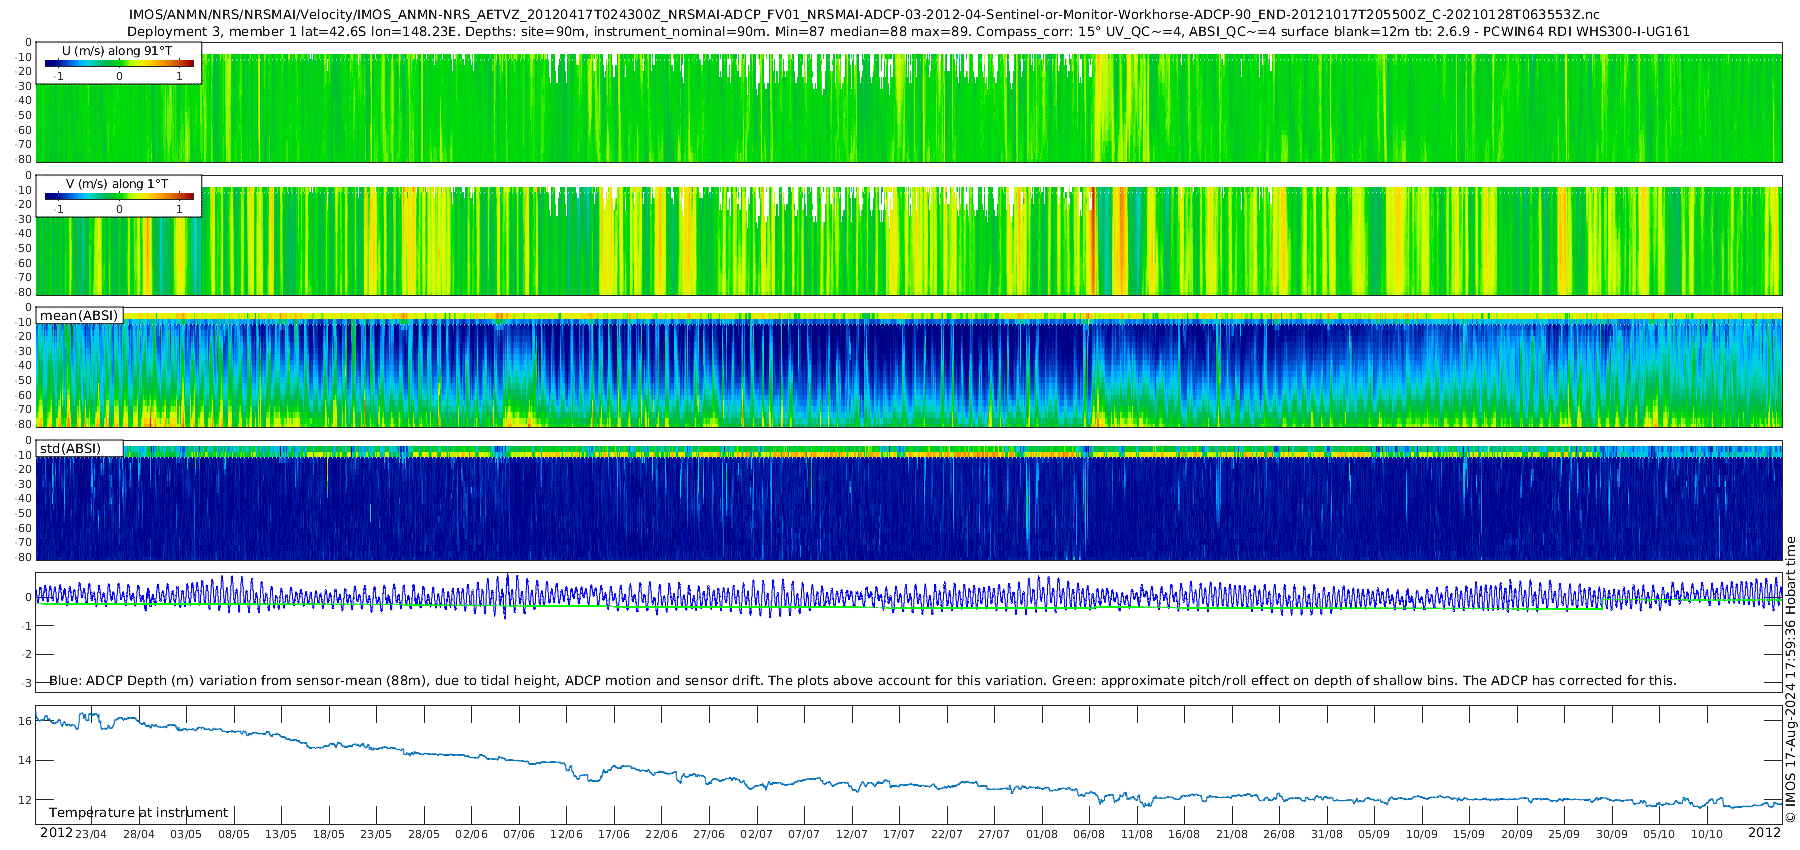Click the Deployment 3 metadata subtitle line
This screenshot has width=1800, height=850.
[x=908, y=32]
